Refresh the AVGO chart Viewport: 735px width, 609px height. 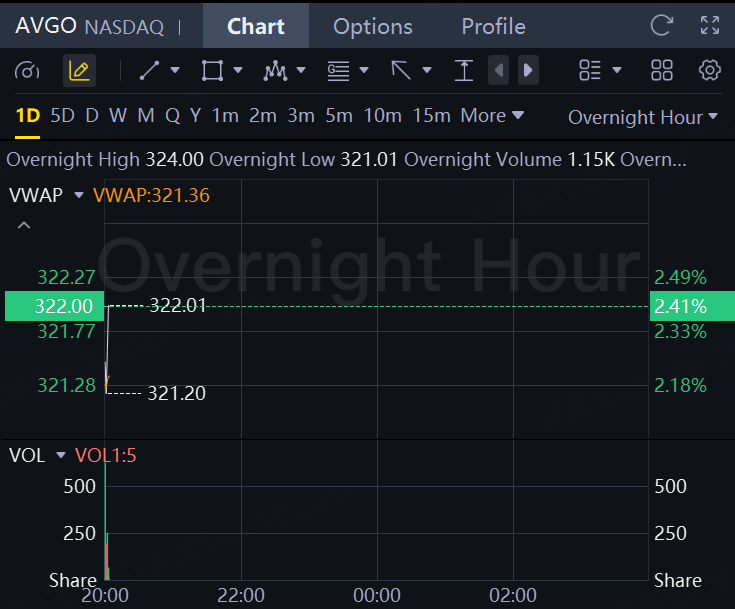point(662,25)
